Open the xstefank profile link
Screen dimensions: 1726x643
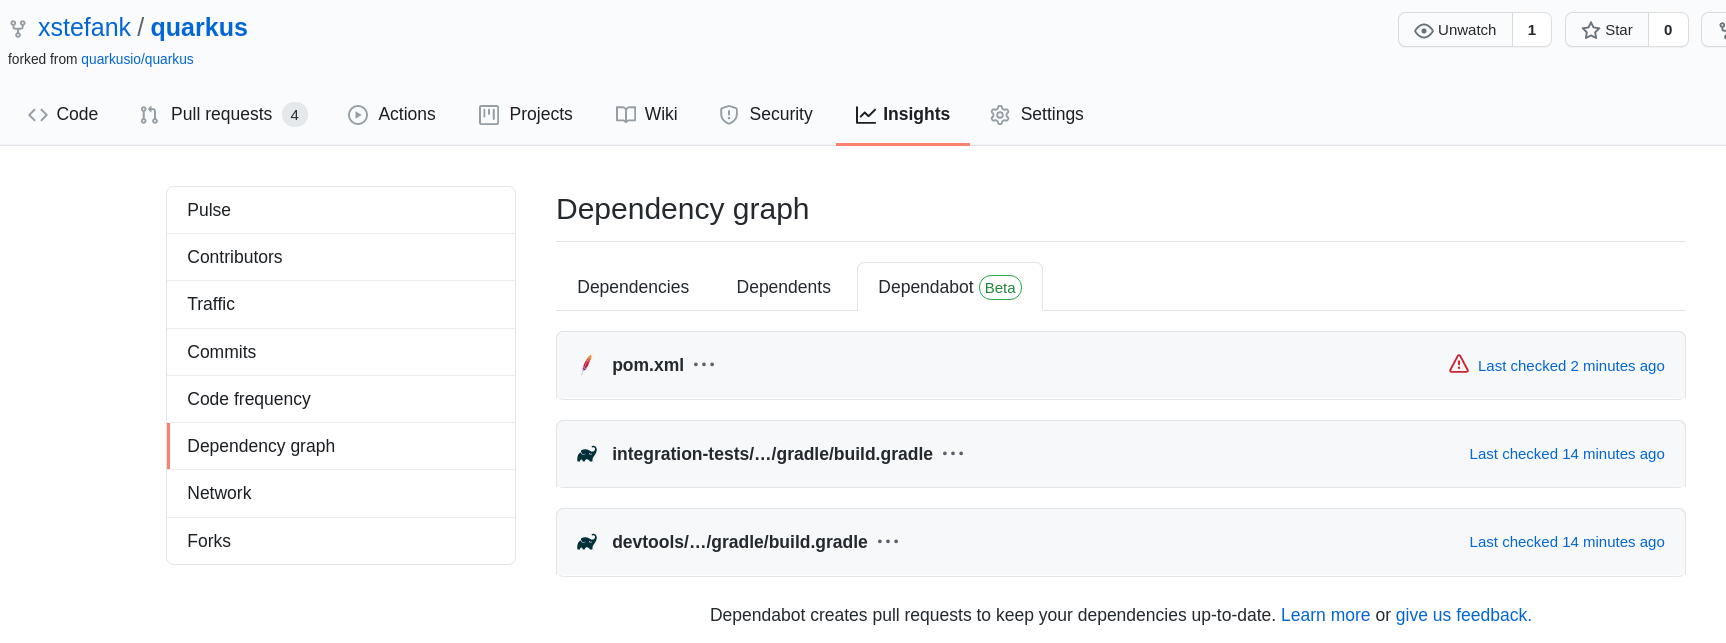(x=84, y=28)
